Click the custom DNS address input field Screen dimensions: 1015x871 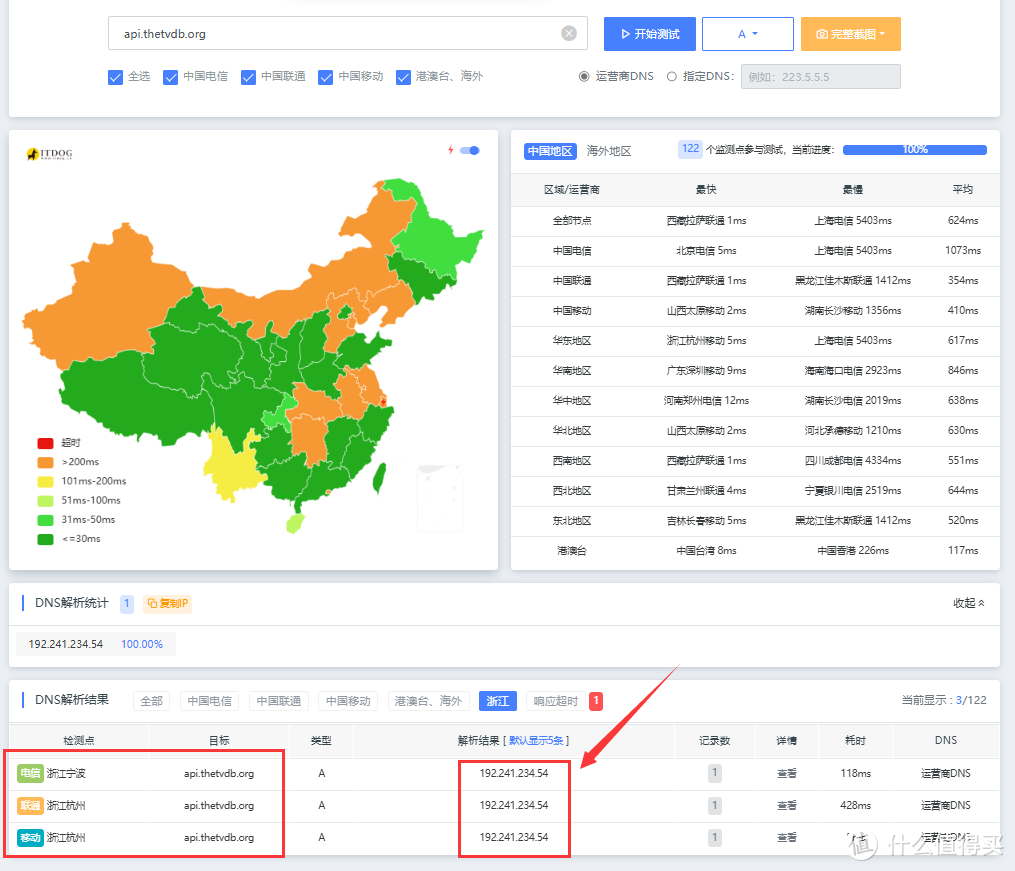820,77
